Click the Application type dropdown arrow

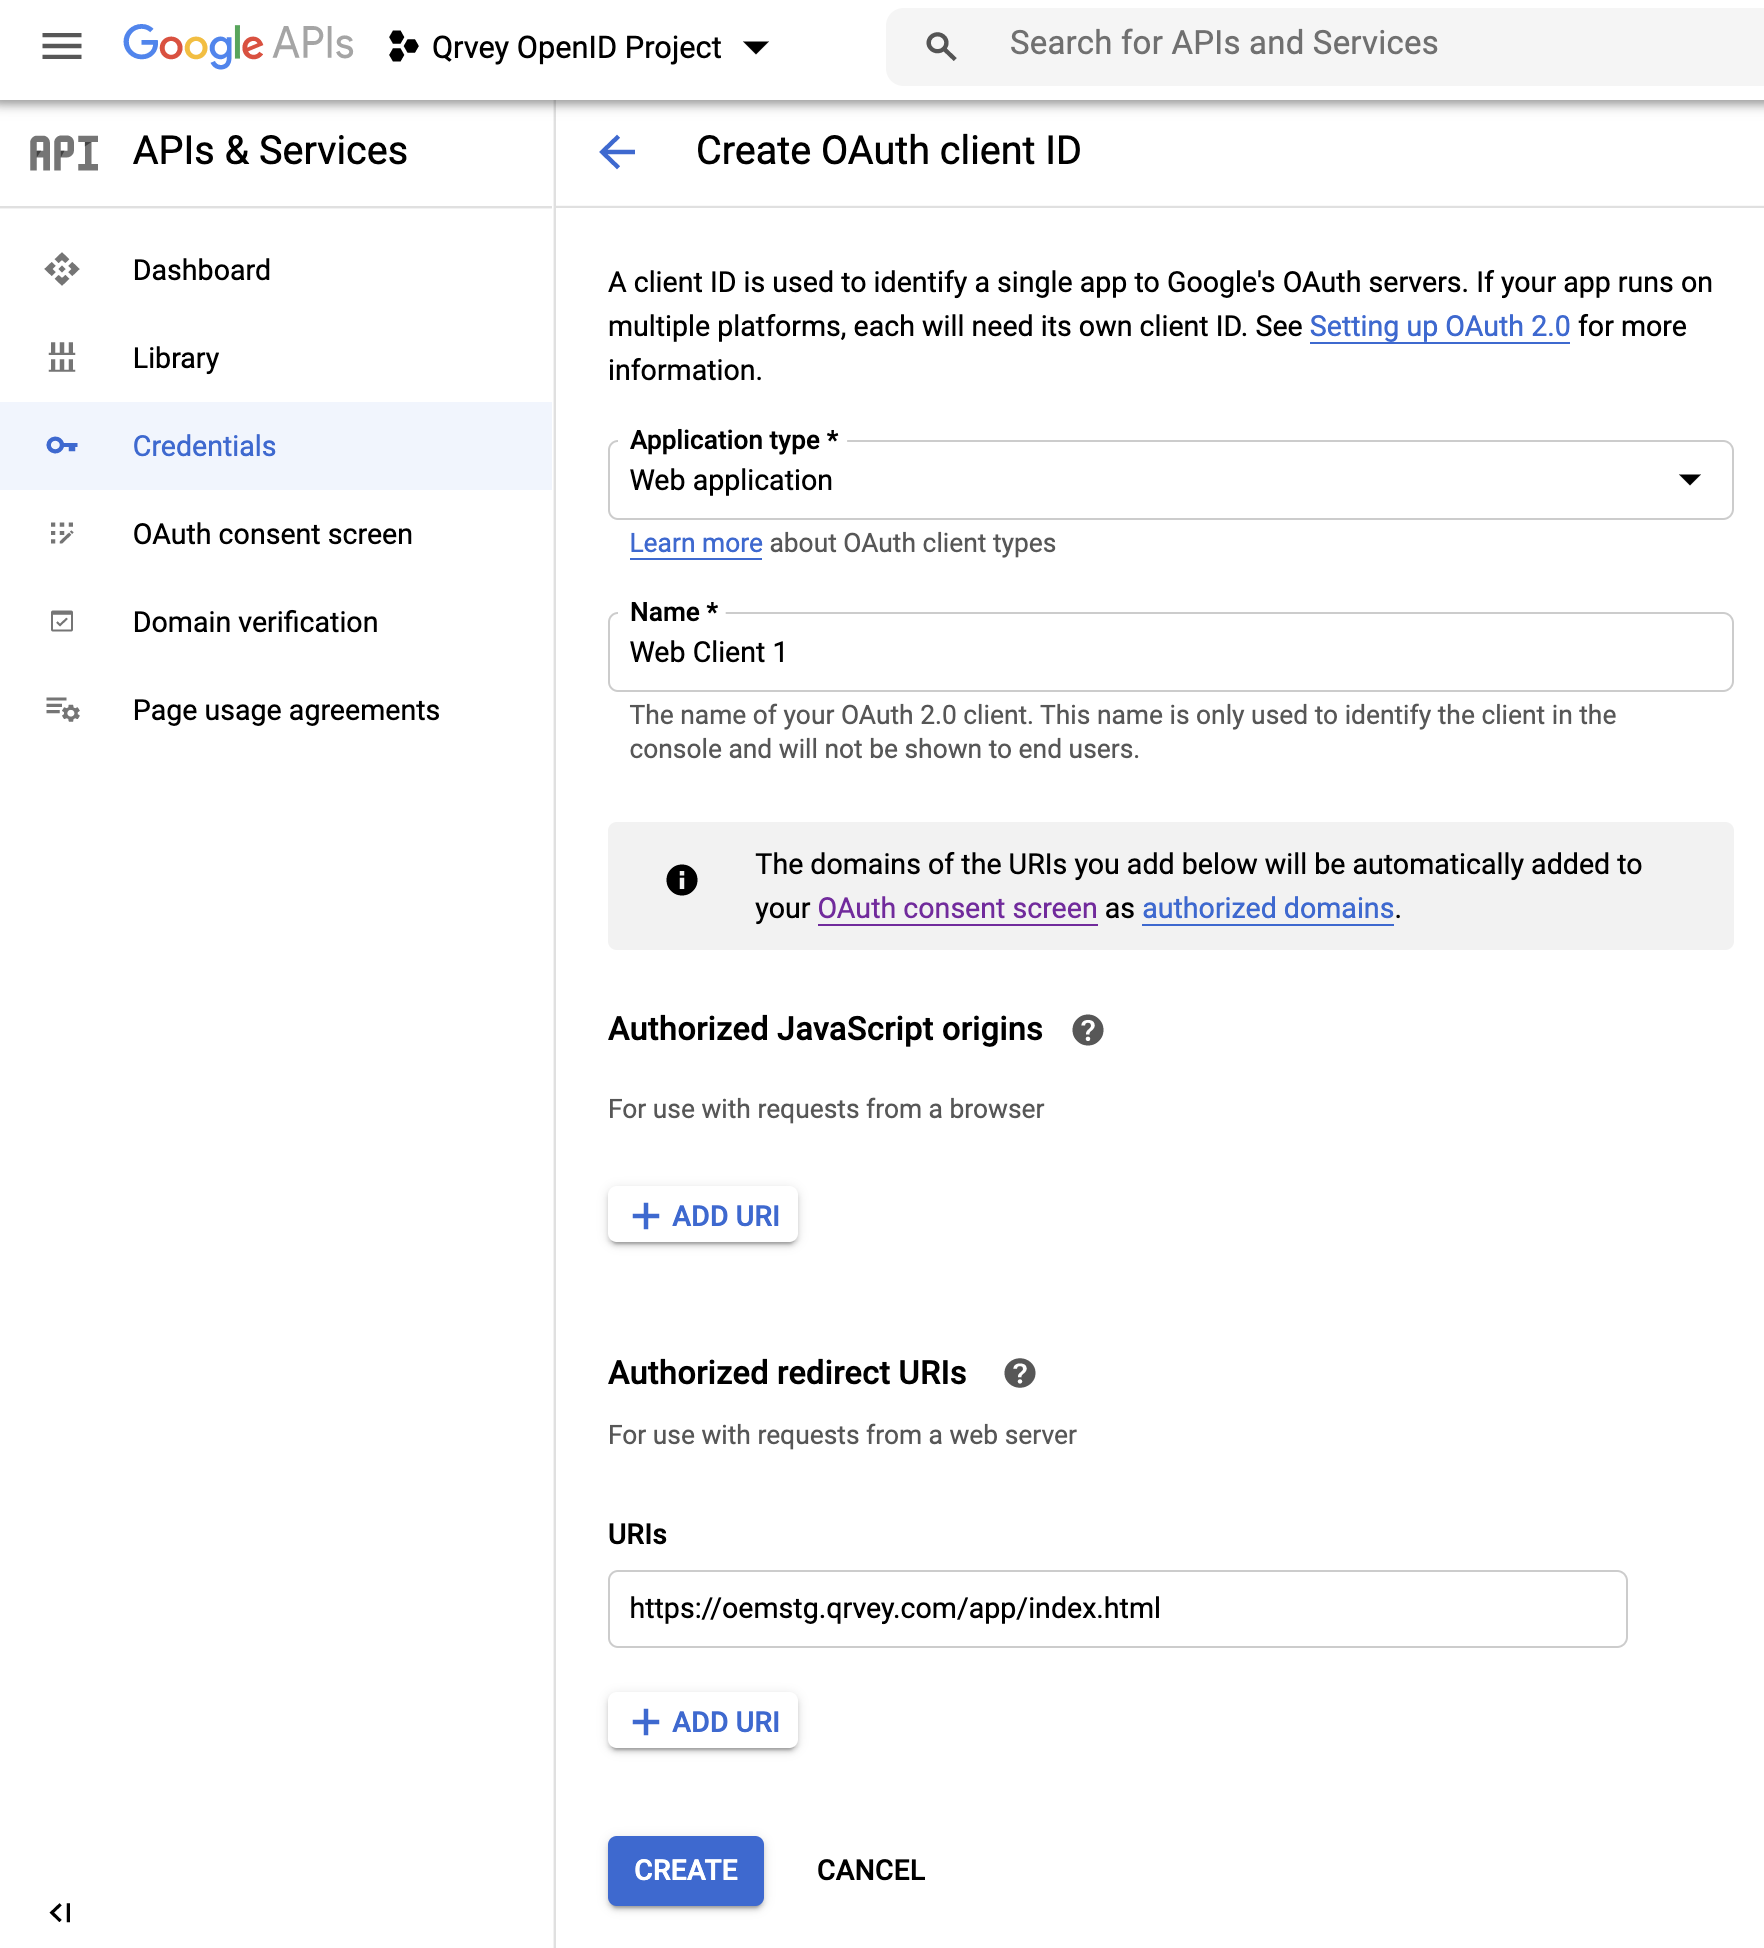[x=1690, y=480]
